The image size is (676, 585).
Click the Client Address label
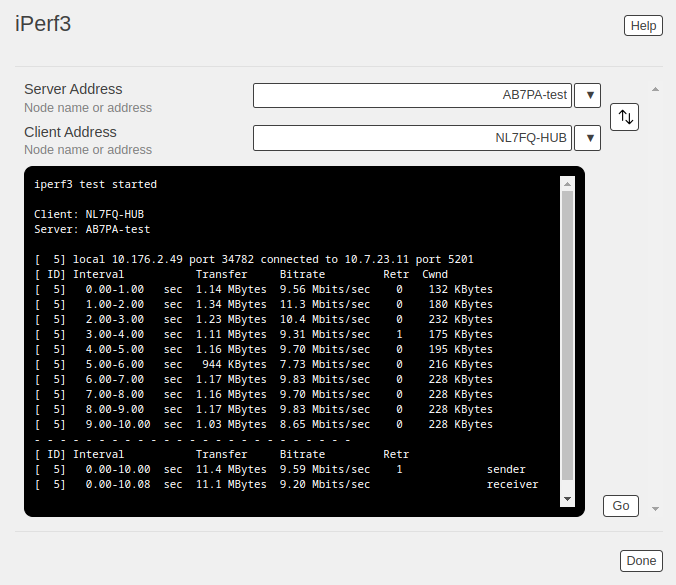70,132
